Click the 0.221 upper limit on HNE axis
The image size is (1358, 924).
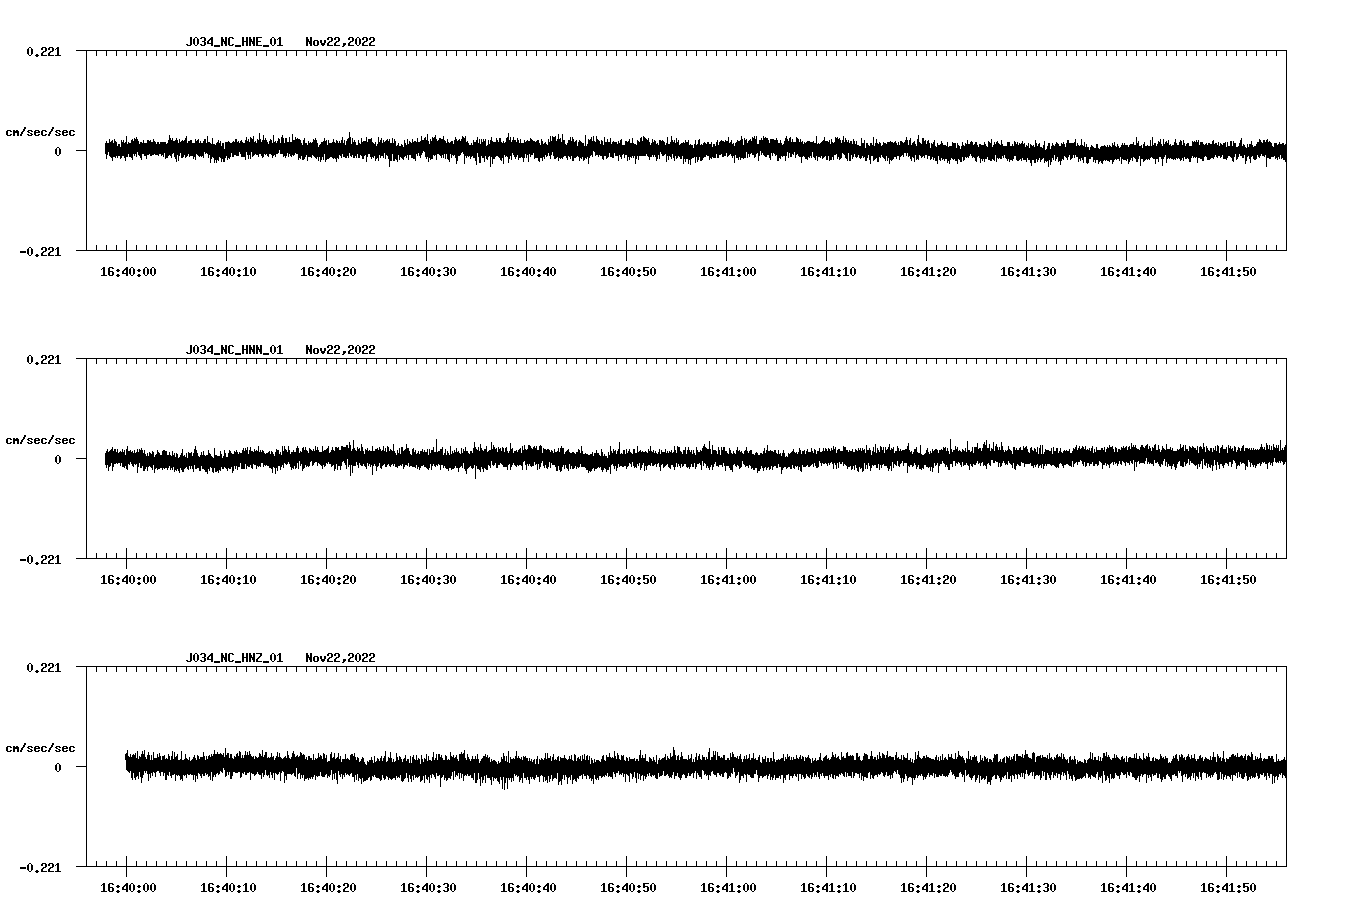tap(43, 51)
